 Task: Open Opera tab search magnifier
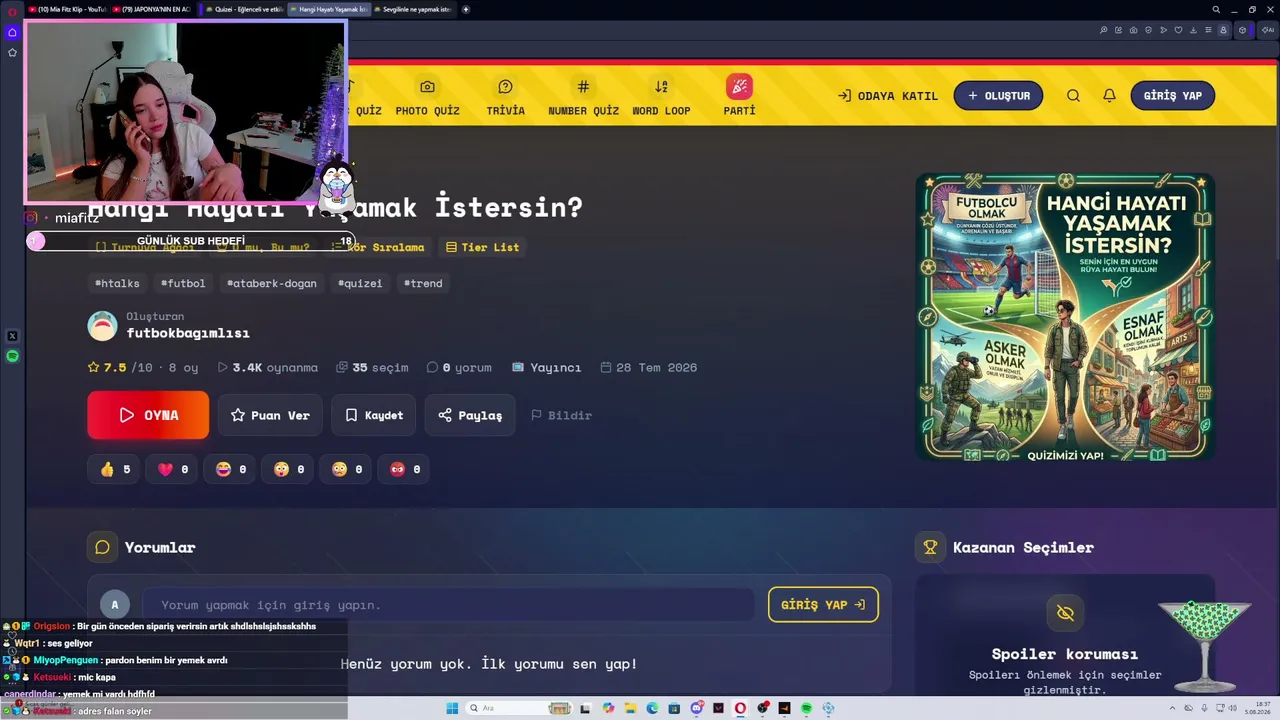[x=1216, y=9]
